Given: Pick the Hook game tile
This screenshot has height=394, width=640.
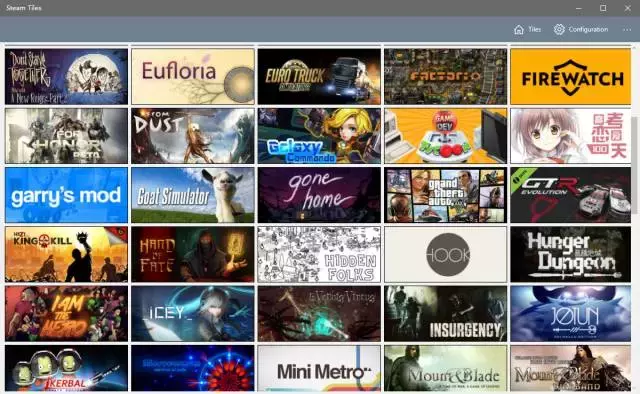Looking at the screenshot, I should point(446,254).
